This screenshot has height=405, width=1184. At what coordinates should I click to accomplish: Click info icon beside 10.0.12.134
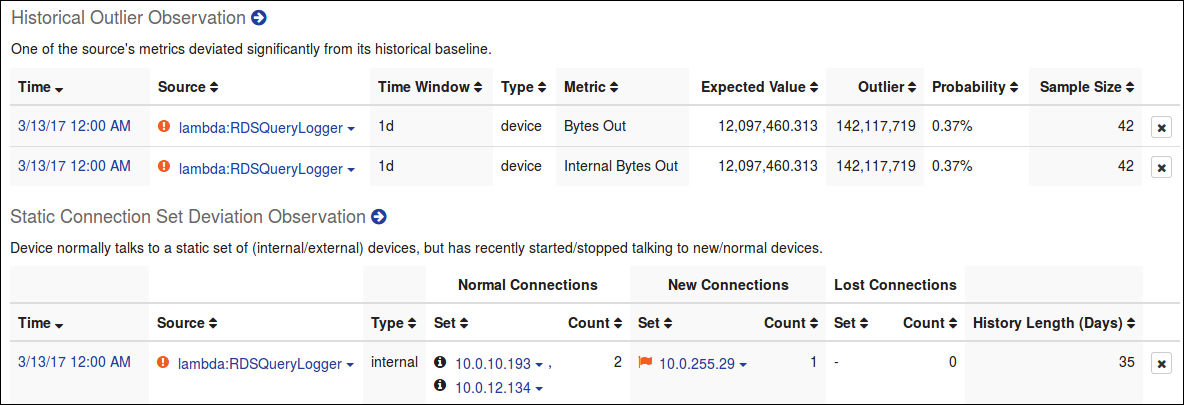441,387
